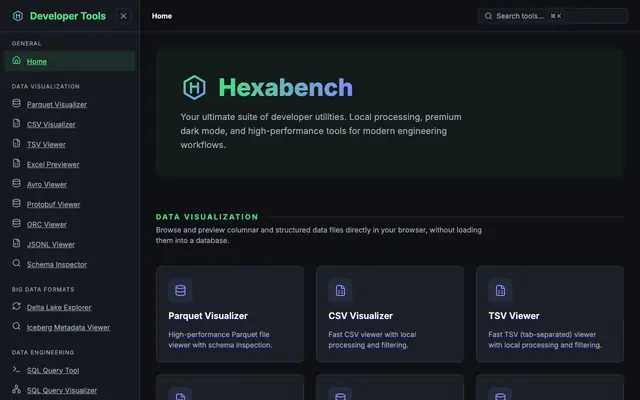Click SQL Query Tool terminal icon
Viewport: 640px width, 400px height.
16,369
